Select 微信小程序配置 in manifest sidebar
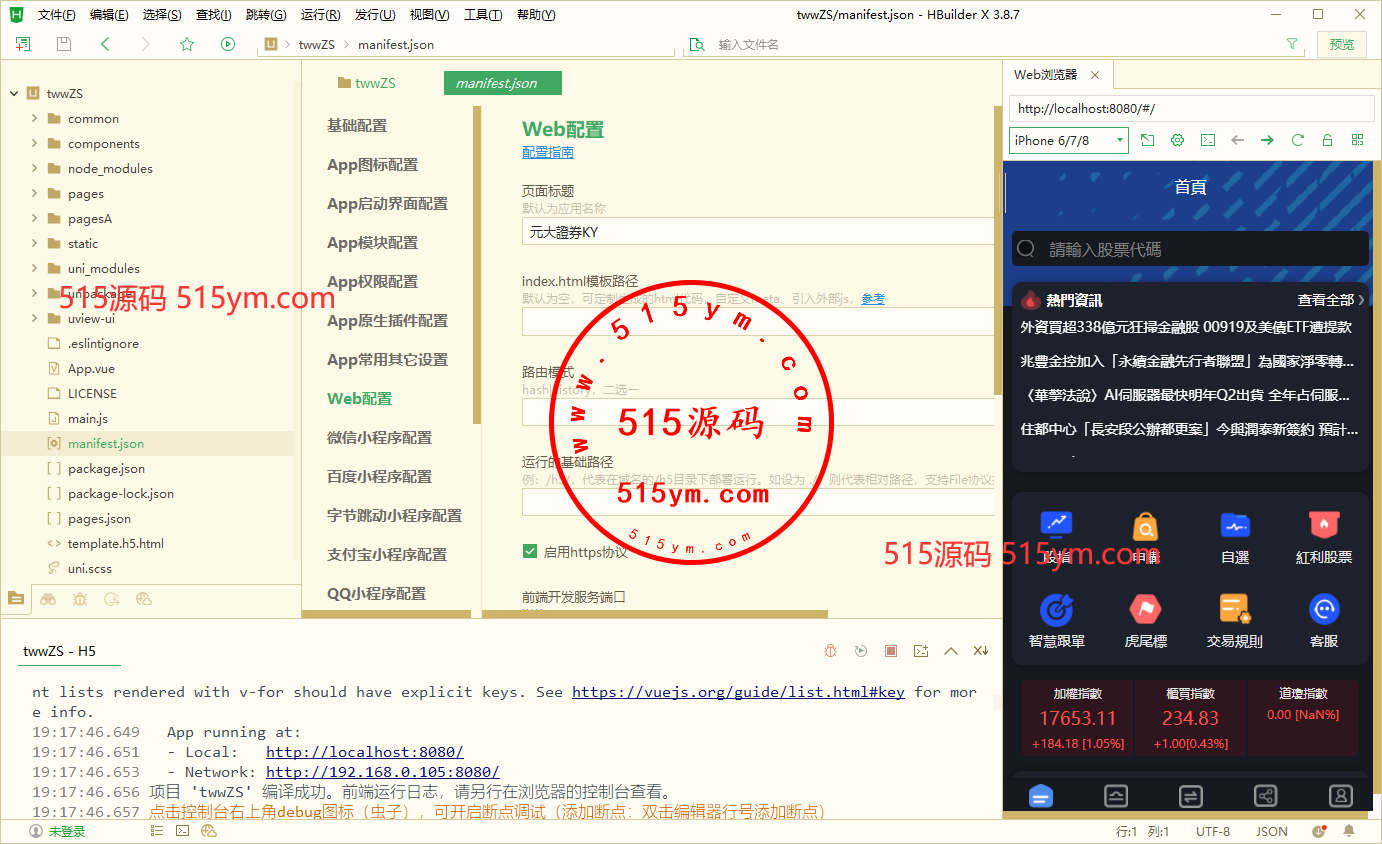This screenshot has width=1382, height=844. (379, 437)
